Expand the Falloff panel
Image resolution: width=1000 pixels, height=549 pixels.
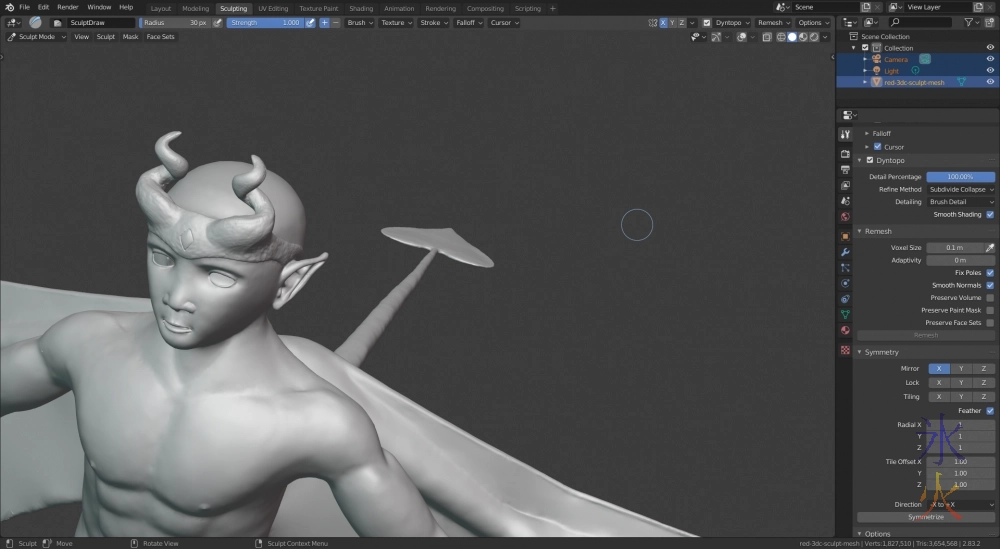880,133
